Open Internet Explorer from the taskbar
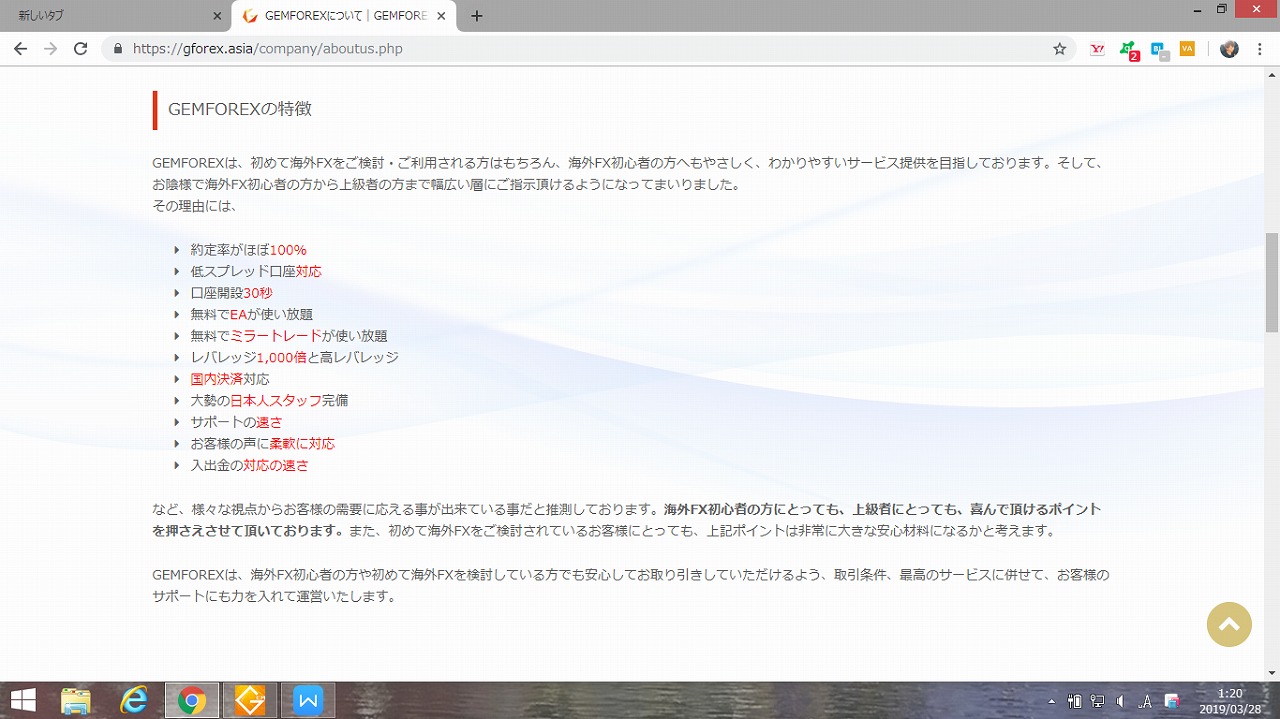This screenshot has width=1280, height=719. [x=133, y=701]
